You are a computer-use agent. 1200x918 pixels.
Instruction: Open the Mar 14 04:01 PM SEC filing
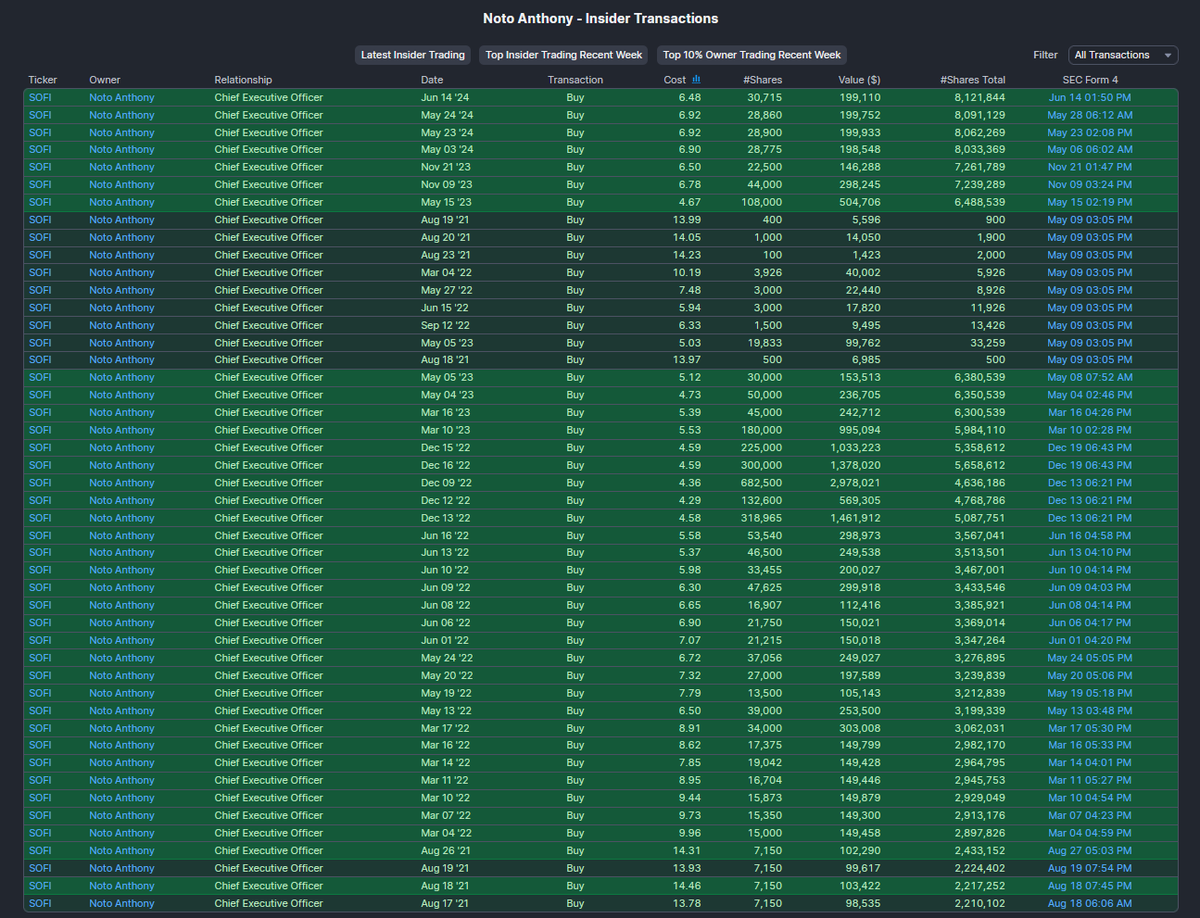pos(1090,763)
